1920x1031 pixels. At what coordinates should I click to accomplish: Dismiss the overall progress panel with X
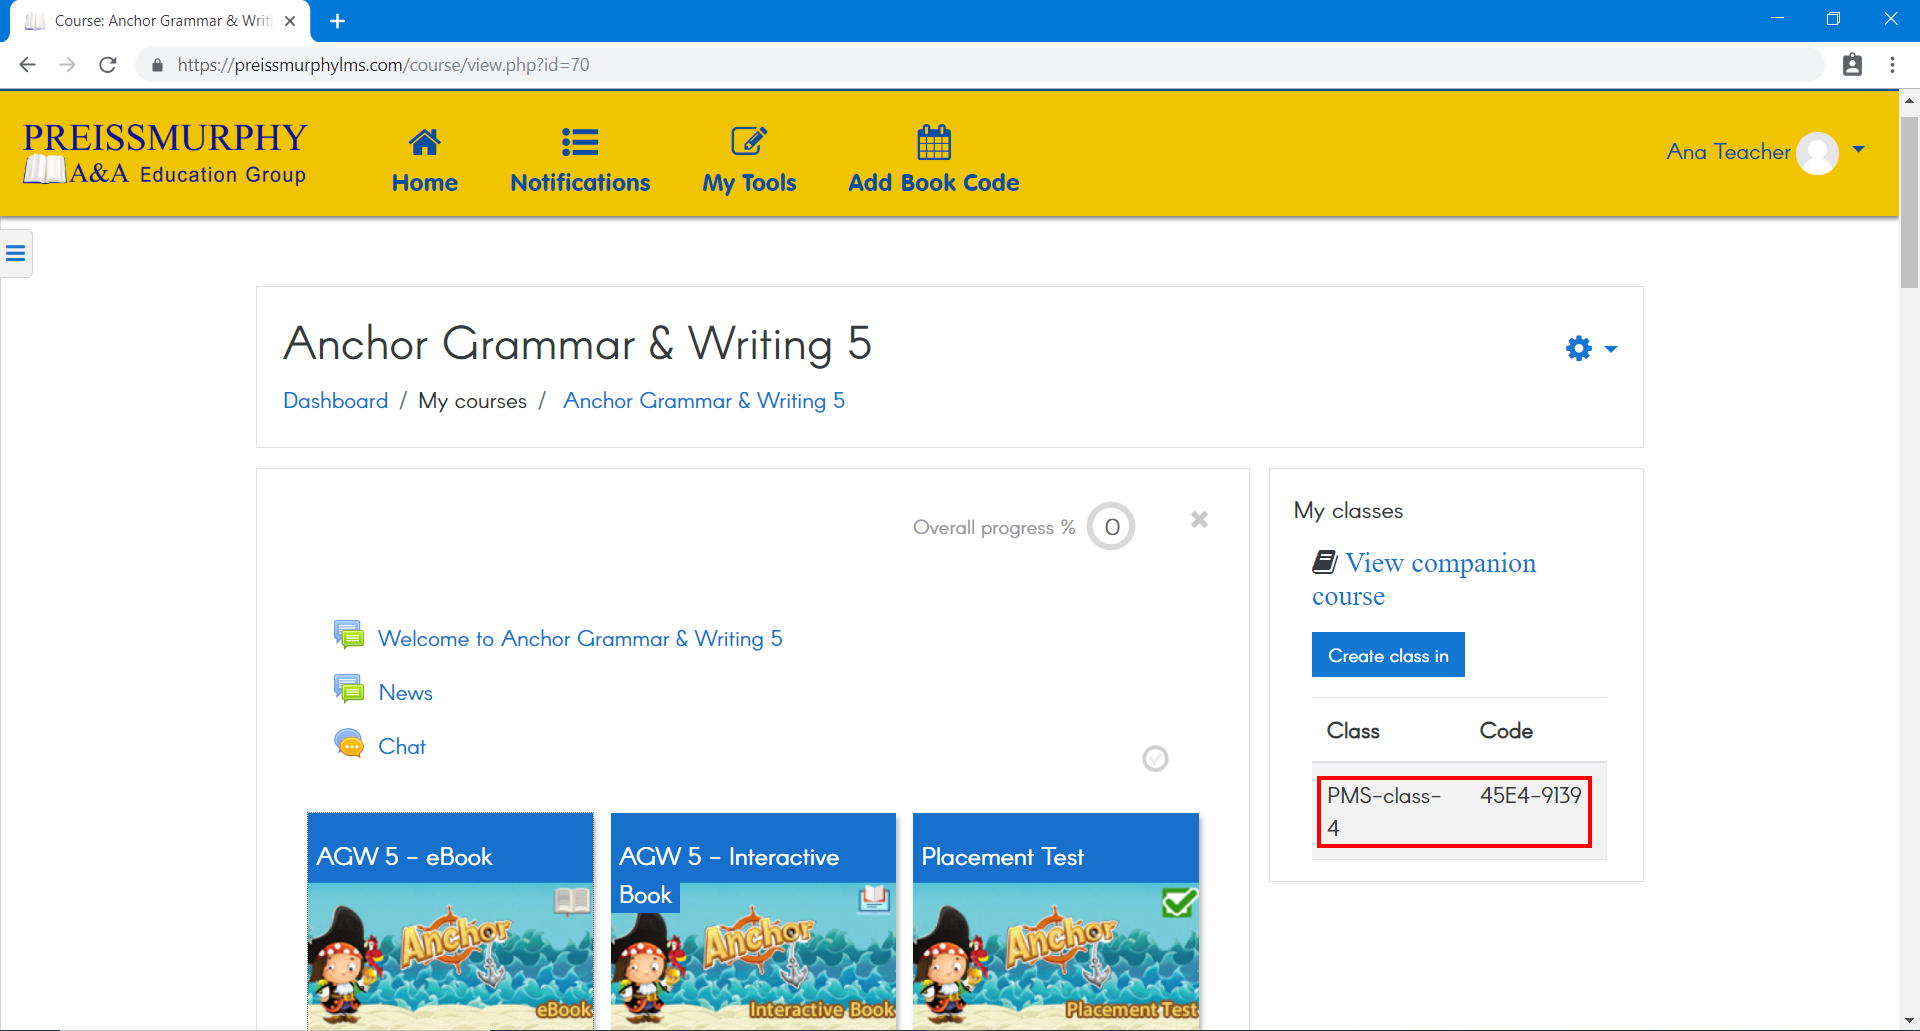click(1199, 519)
